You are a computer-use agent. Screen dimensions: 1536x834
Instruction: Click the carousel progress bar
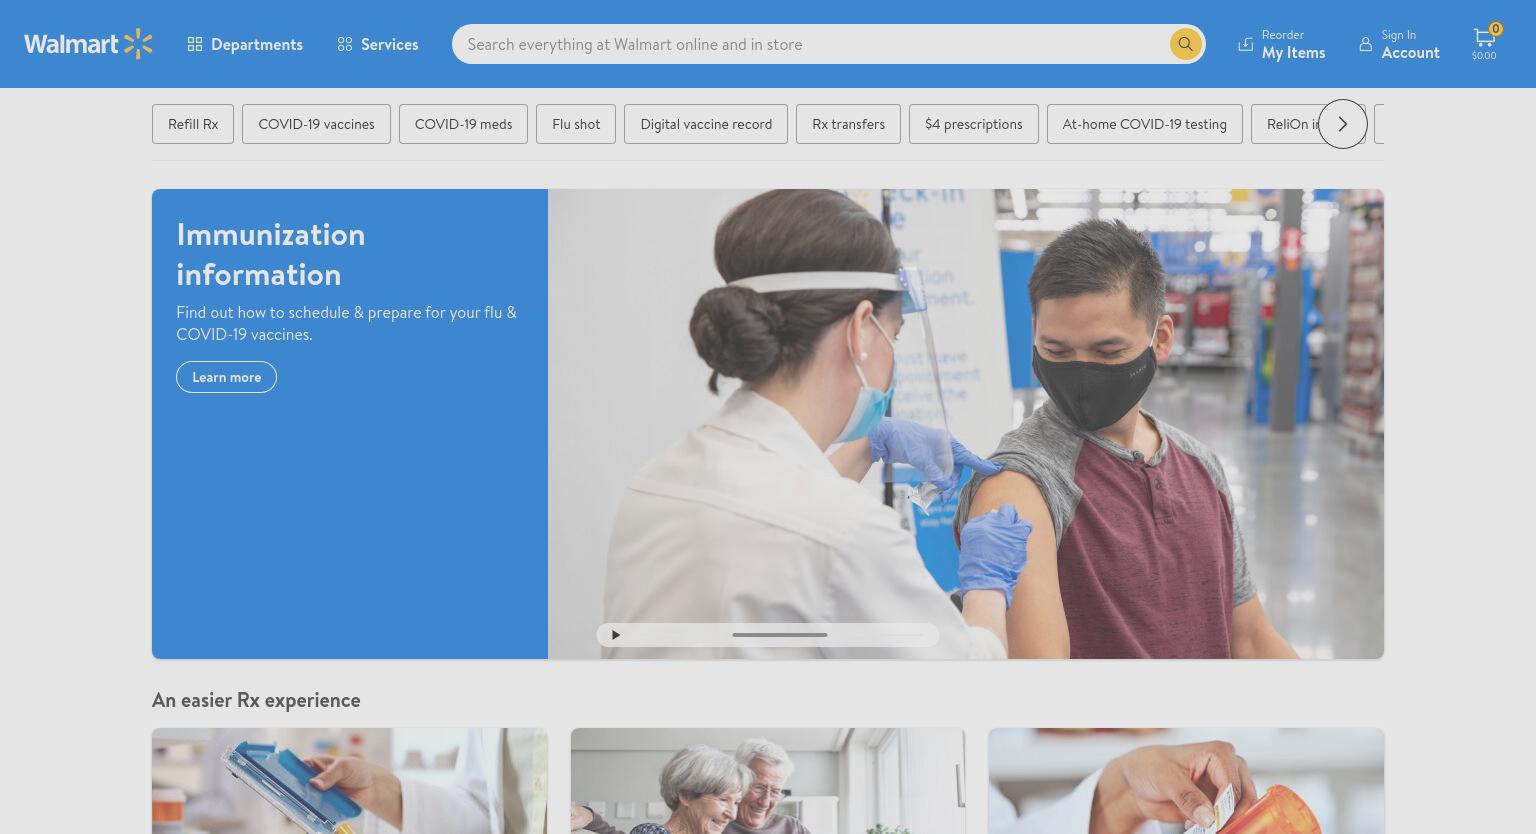(780, 635)
